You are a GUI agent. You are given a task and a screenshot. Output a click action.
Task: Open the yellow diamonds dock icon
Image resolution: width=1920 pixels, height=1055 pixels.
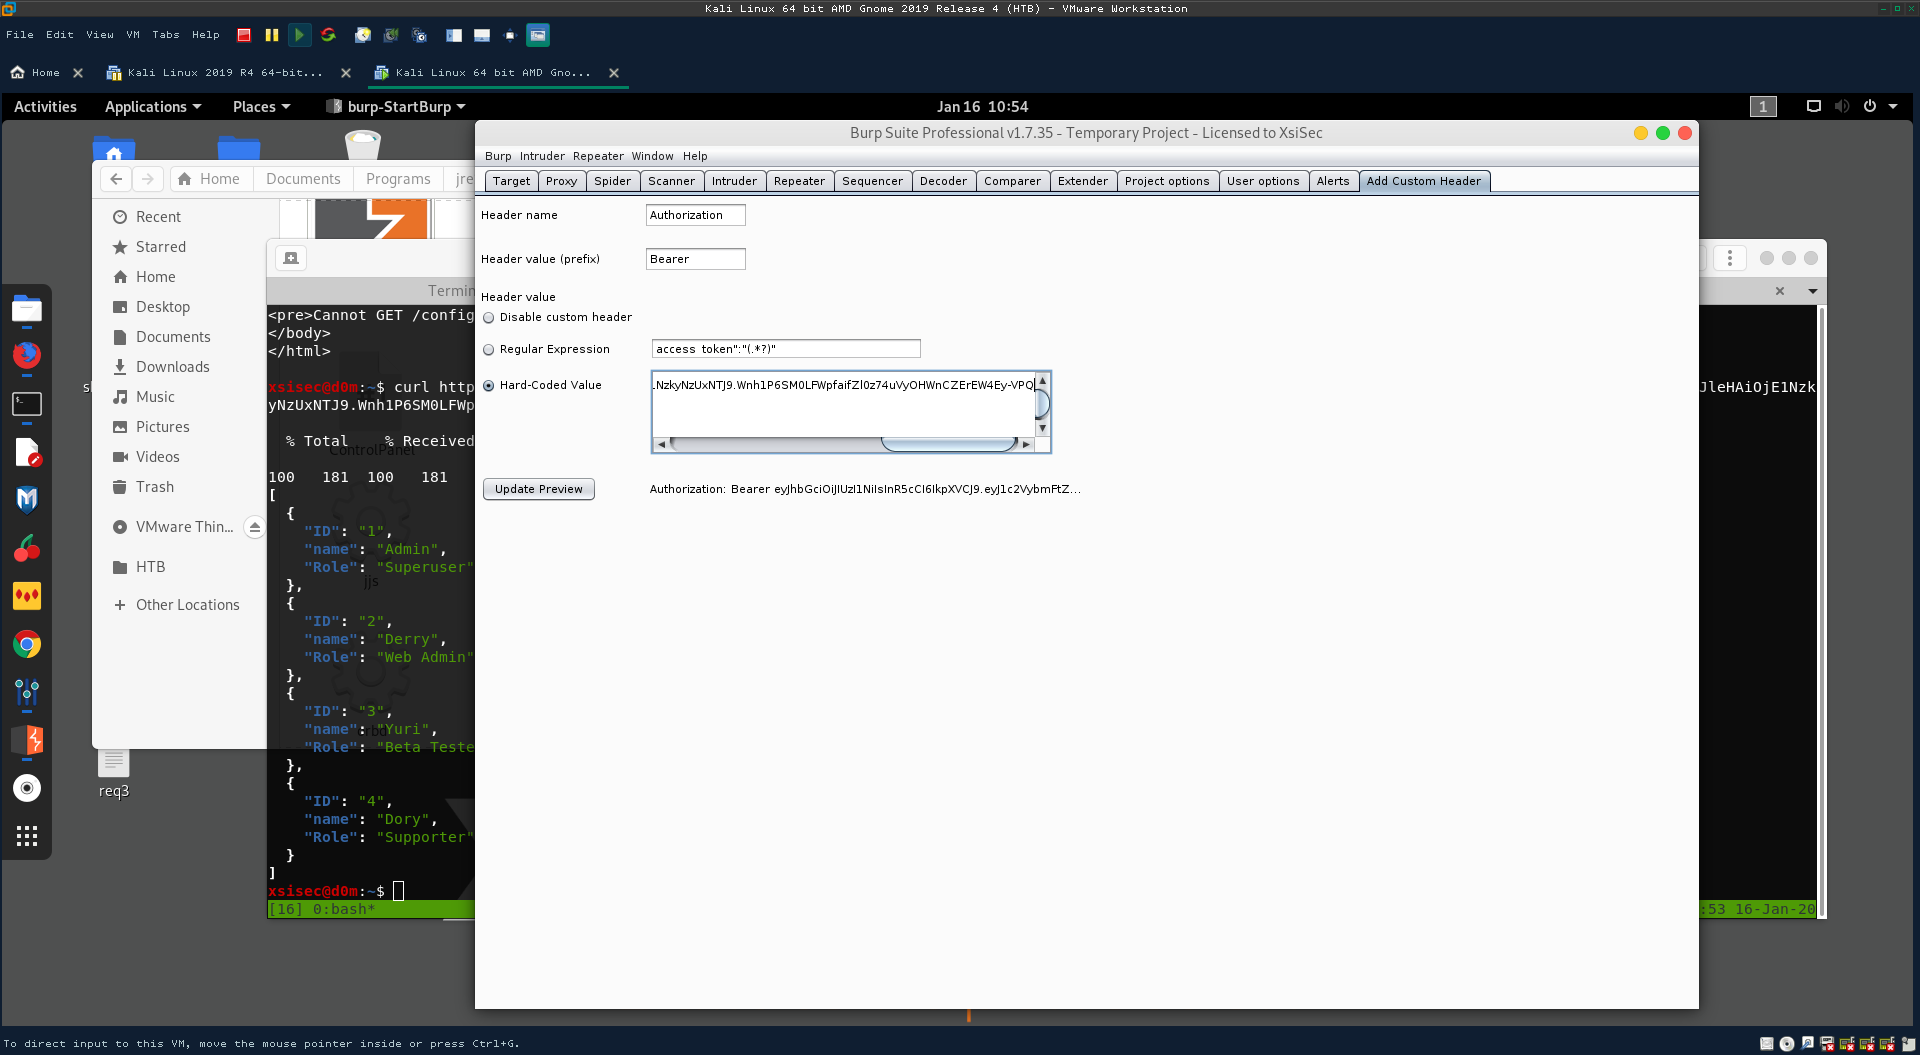(x=27, y=596)
